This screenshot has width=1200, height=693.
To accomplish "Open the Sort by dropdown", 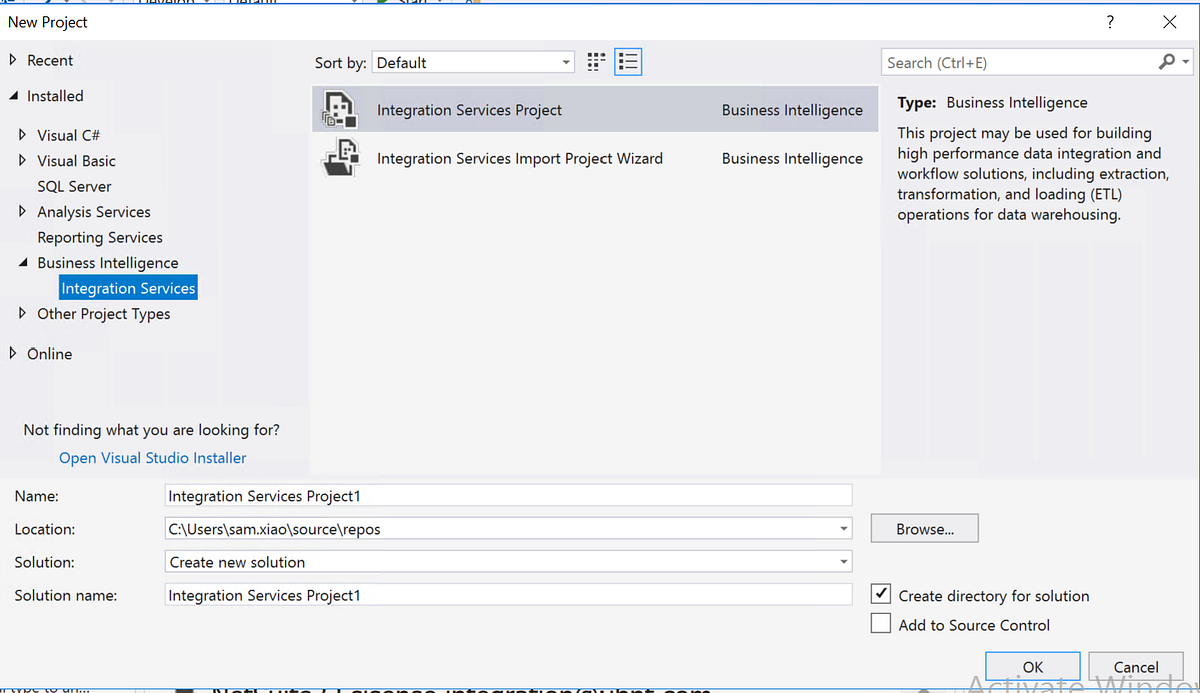I will click(x=565, y=61).
